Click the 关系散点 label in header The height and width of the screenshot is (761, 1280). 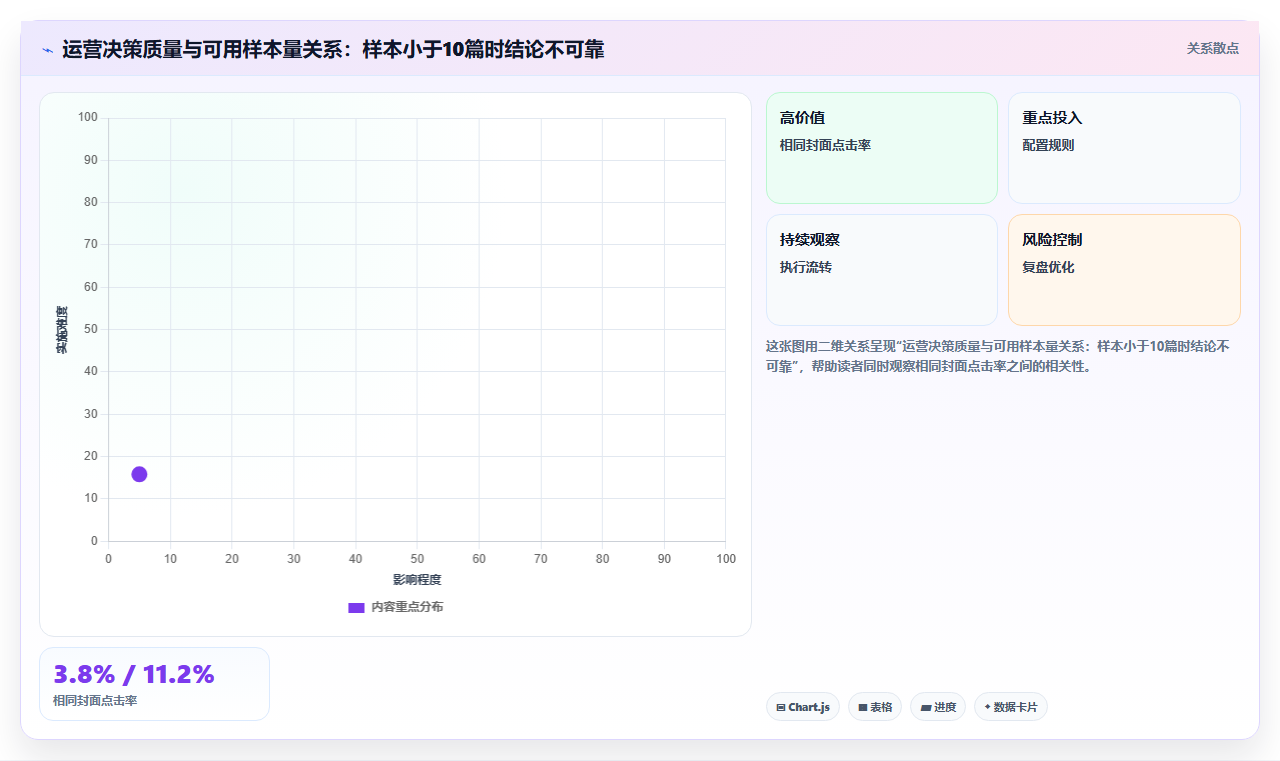[x=1212, y=48]
